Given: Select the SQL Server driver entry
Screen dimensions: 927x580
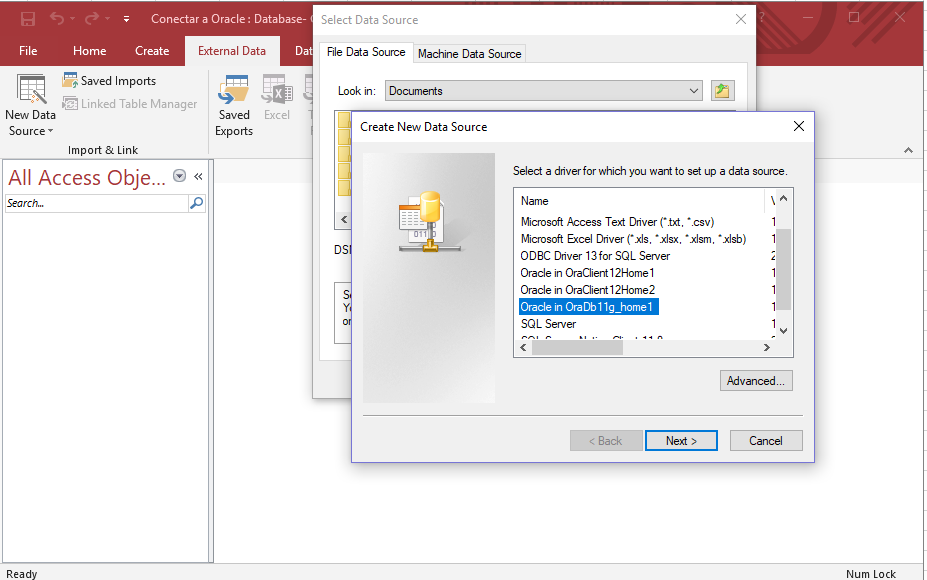Looking at the screenshot, I should 548,324.
